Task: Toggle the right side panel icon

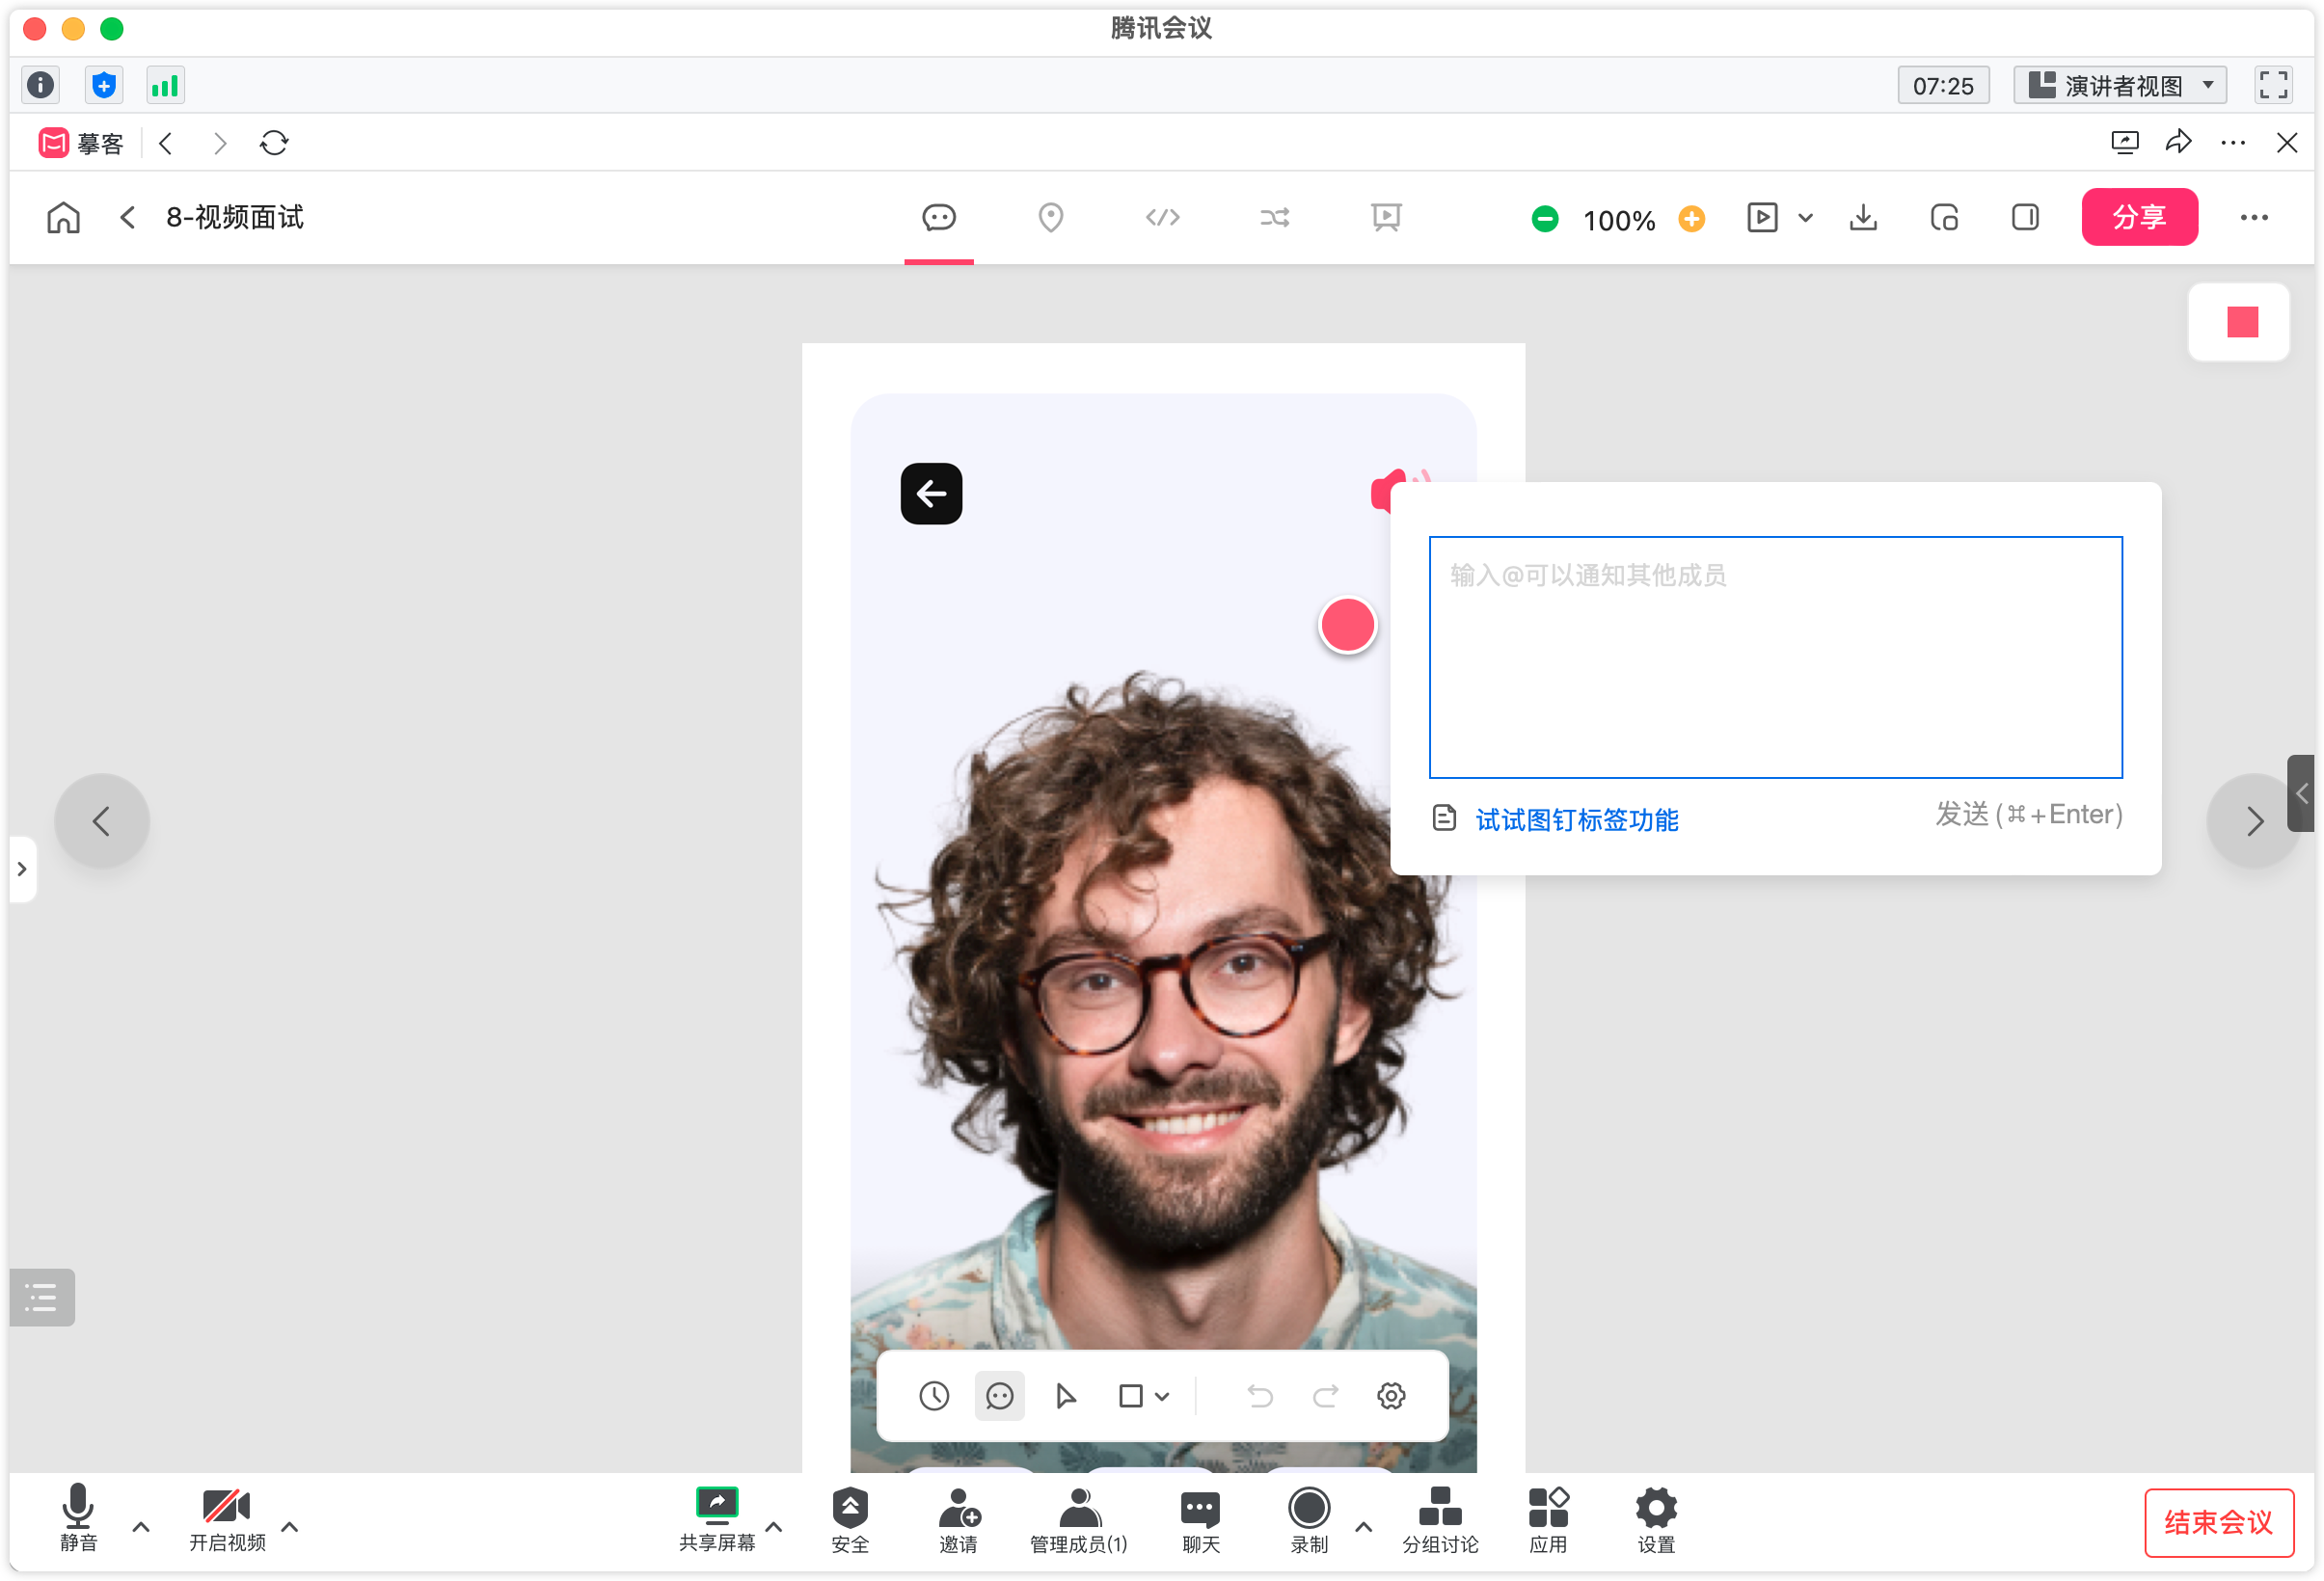Action: tap(2025, 218)
